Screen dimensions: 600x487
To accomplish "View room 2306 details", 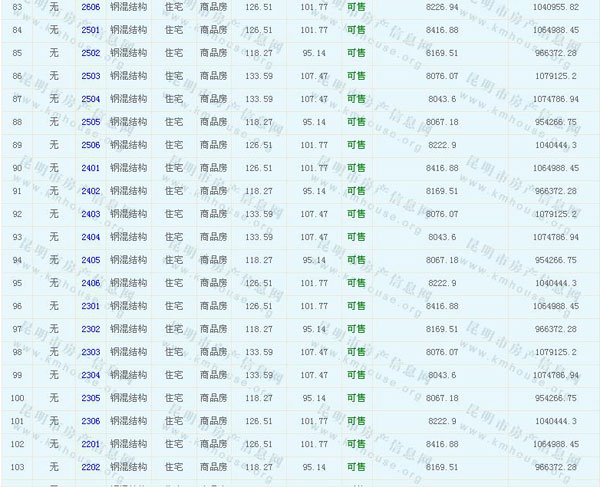I will [90, 421].
